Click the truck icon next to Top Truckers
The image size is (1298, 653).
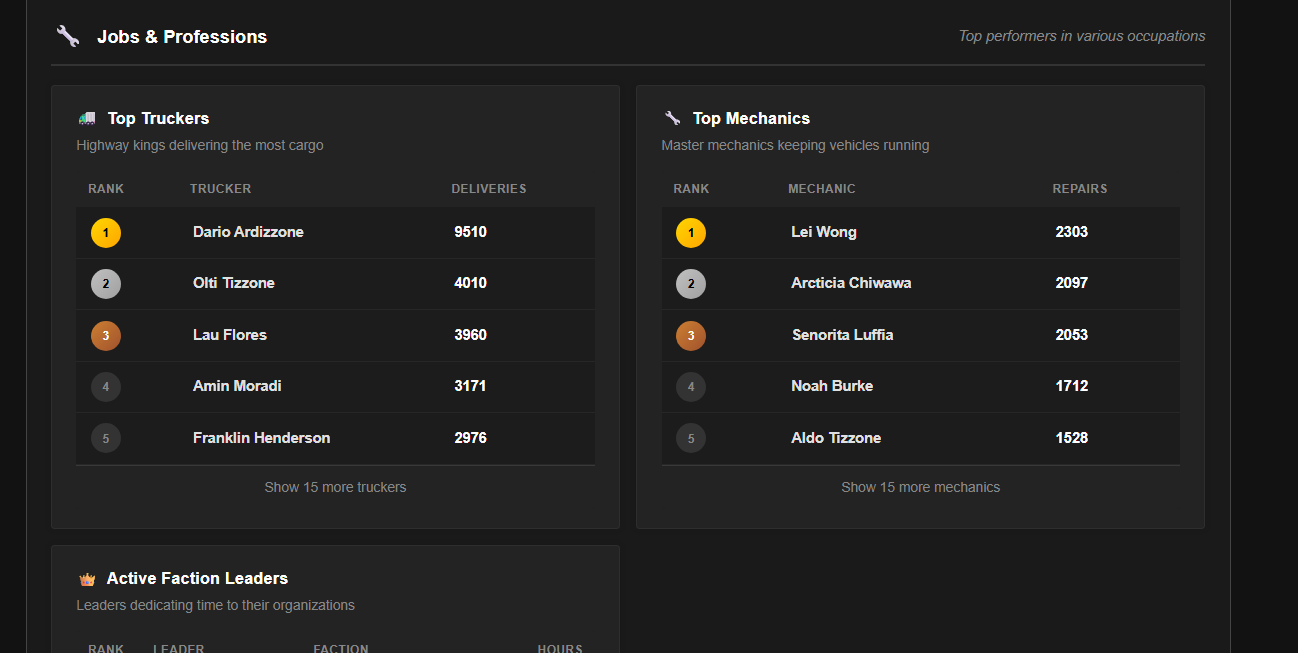[x=87, y=118]
